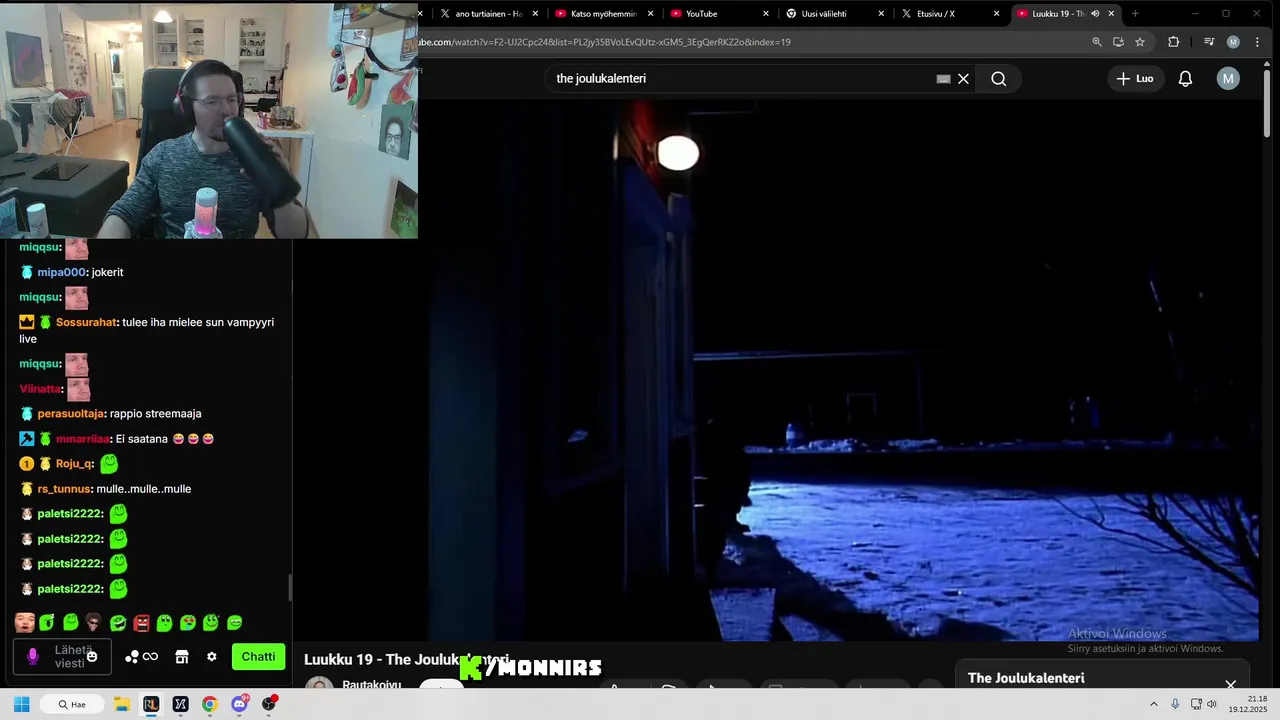Click the Luukku 19 video title
This screenshot has width=1280, height=720.
tap(406, 660)
